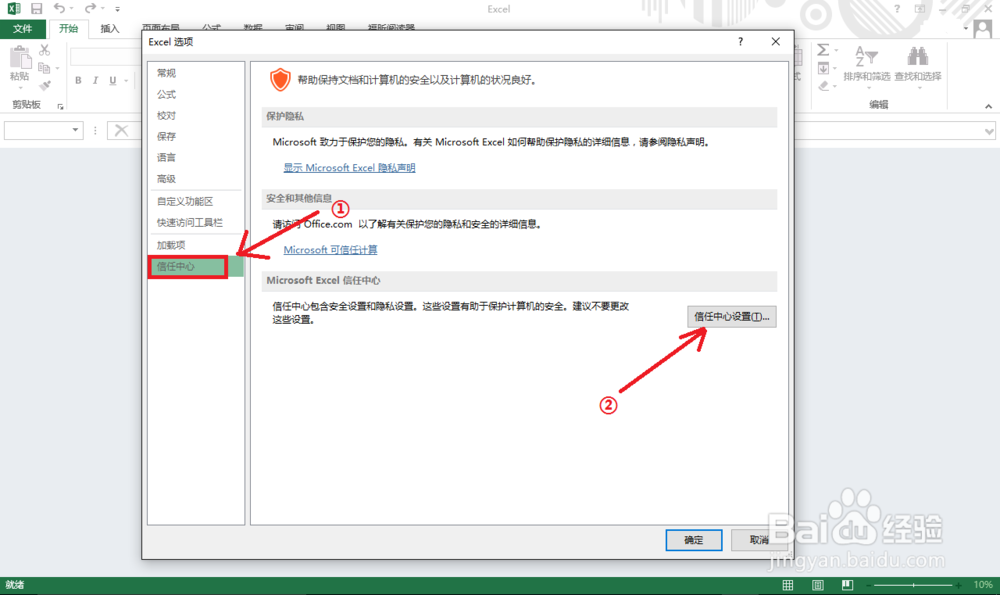The width and height of the screenshot is (1000, 595).
Task: Confirm with the 确定 (OK) button
Action: [694, 540]
